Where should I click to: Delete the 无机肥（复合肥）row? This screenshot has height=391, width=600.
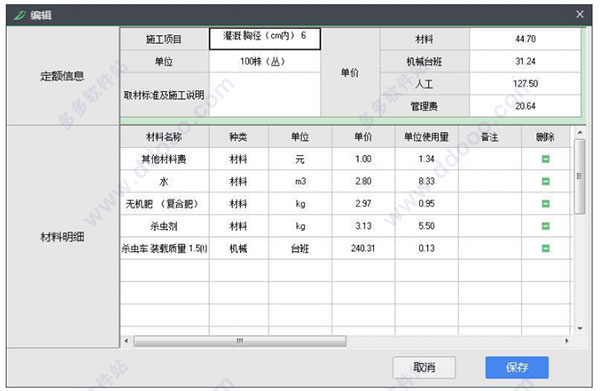[x=546, y=204]
